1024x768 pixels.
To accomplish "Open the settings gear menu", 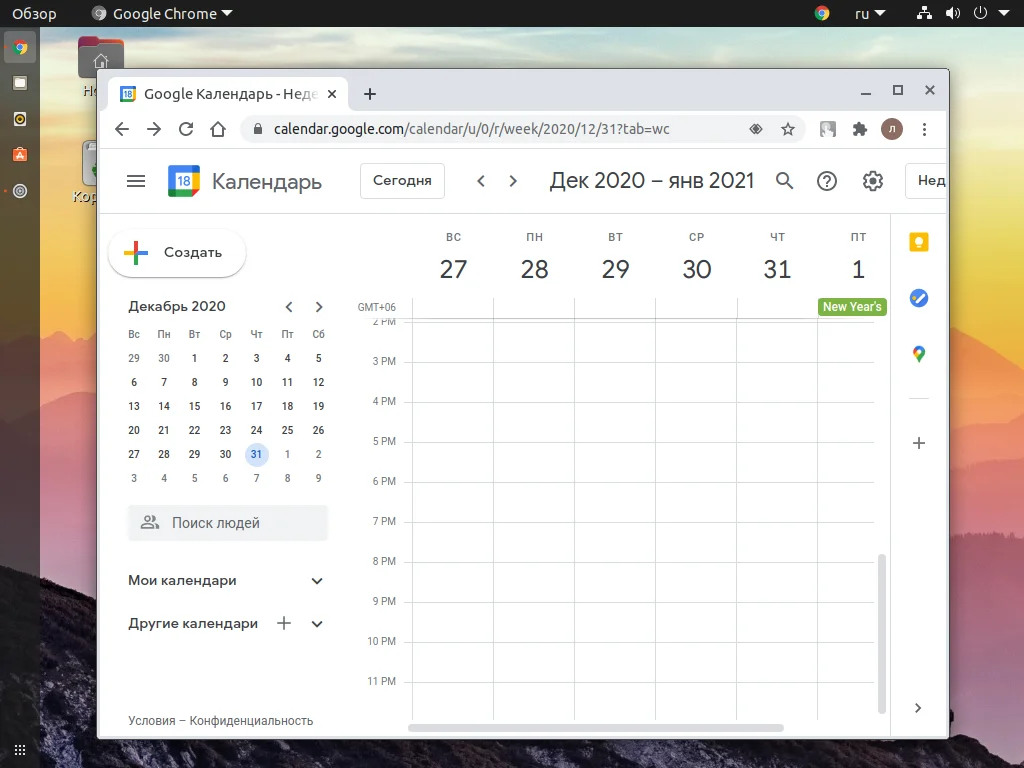I will coord(872,181).
